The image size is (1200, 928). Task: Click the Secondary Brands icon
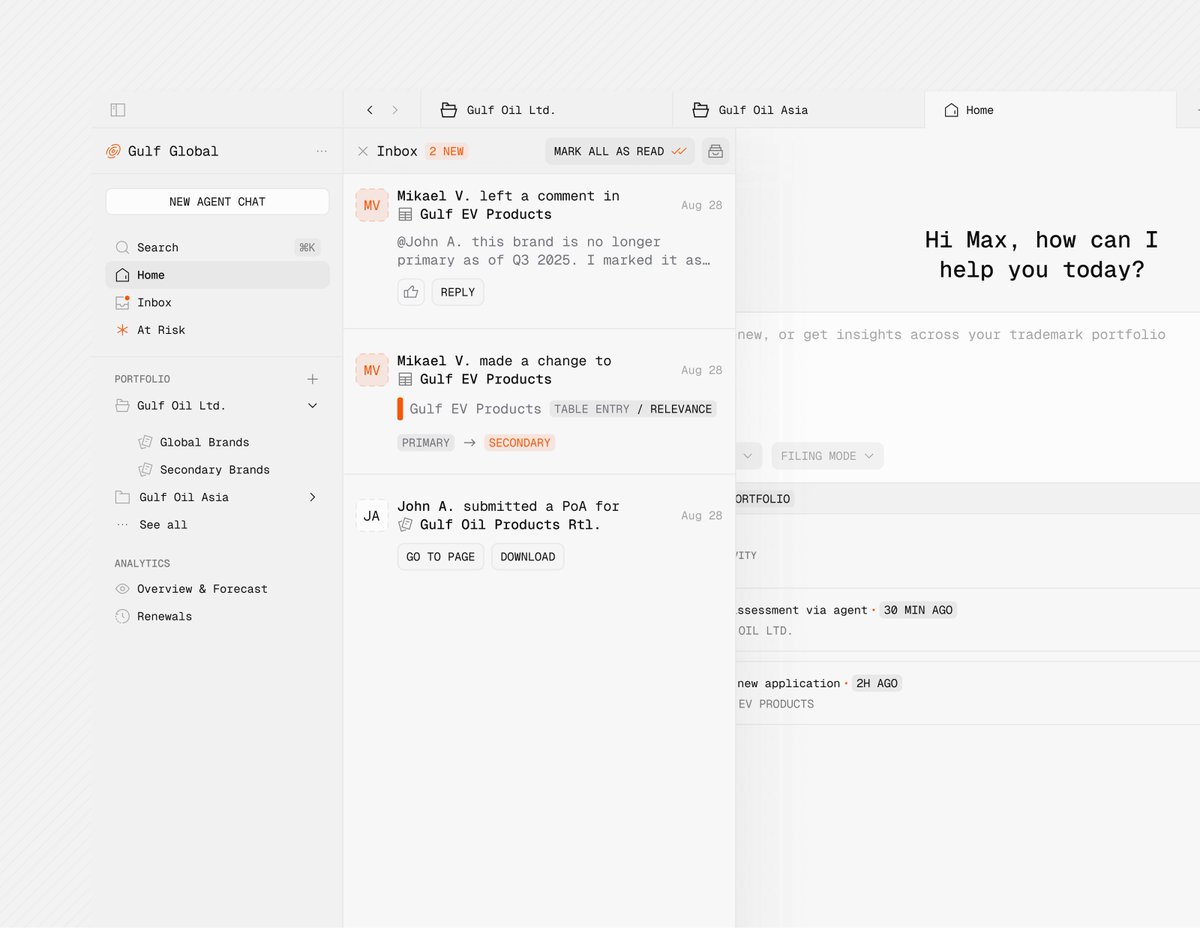pyautogui.click(x=145, y=469)
